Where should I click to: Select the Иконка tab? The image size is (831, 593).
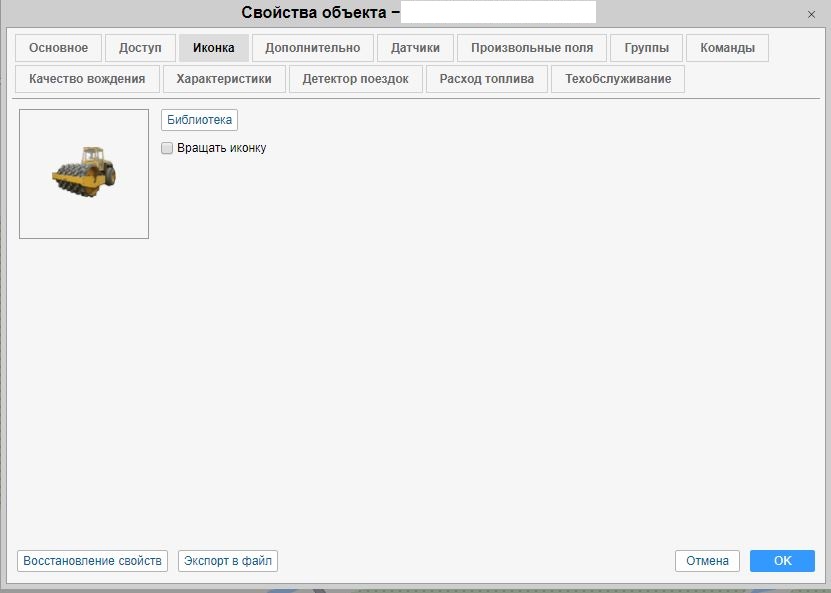click(213, 48)
